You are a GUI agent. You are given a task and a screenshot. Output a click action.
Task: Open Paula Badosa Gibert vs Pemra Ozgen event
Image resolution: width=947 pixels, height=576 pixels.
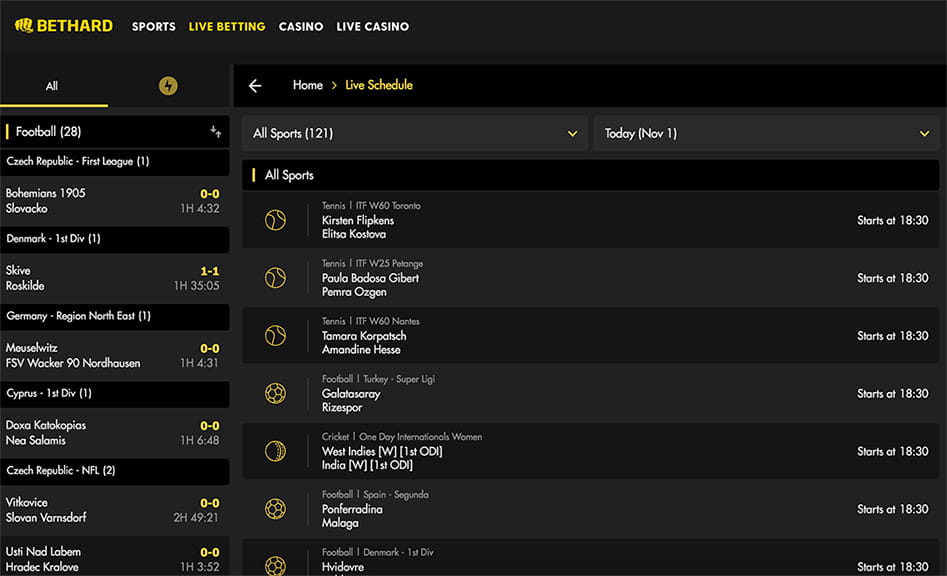(591, 278)
